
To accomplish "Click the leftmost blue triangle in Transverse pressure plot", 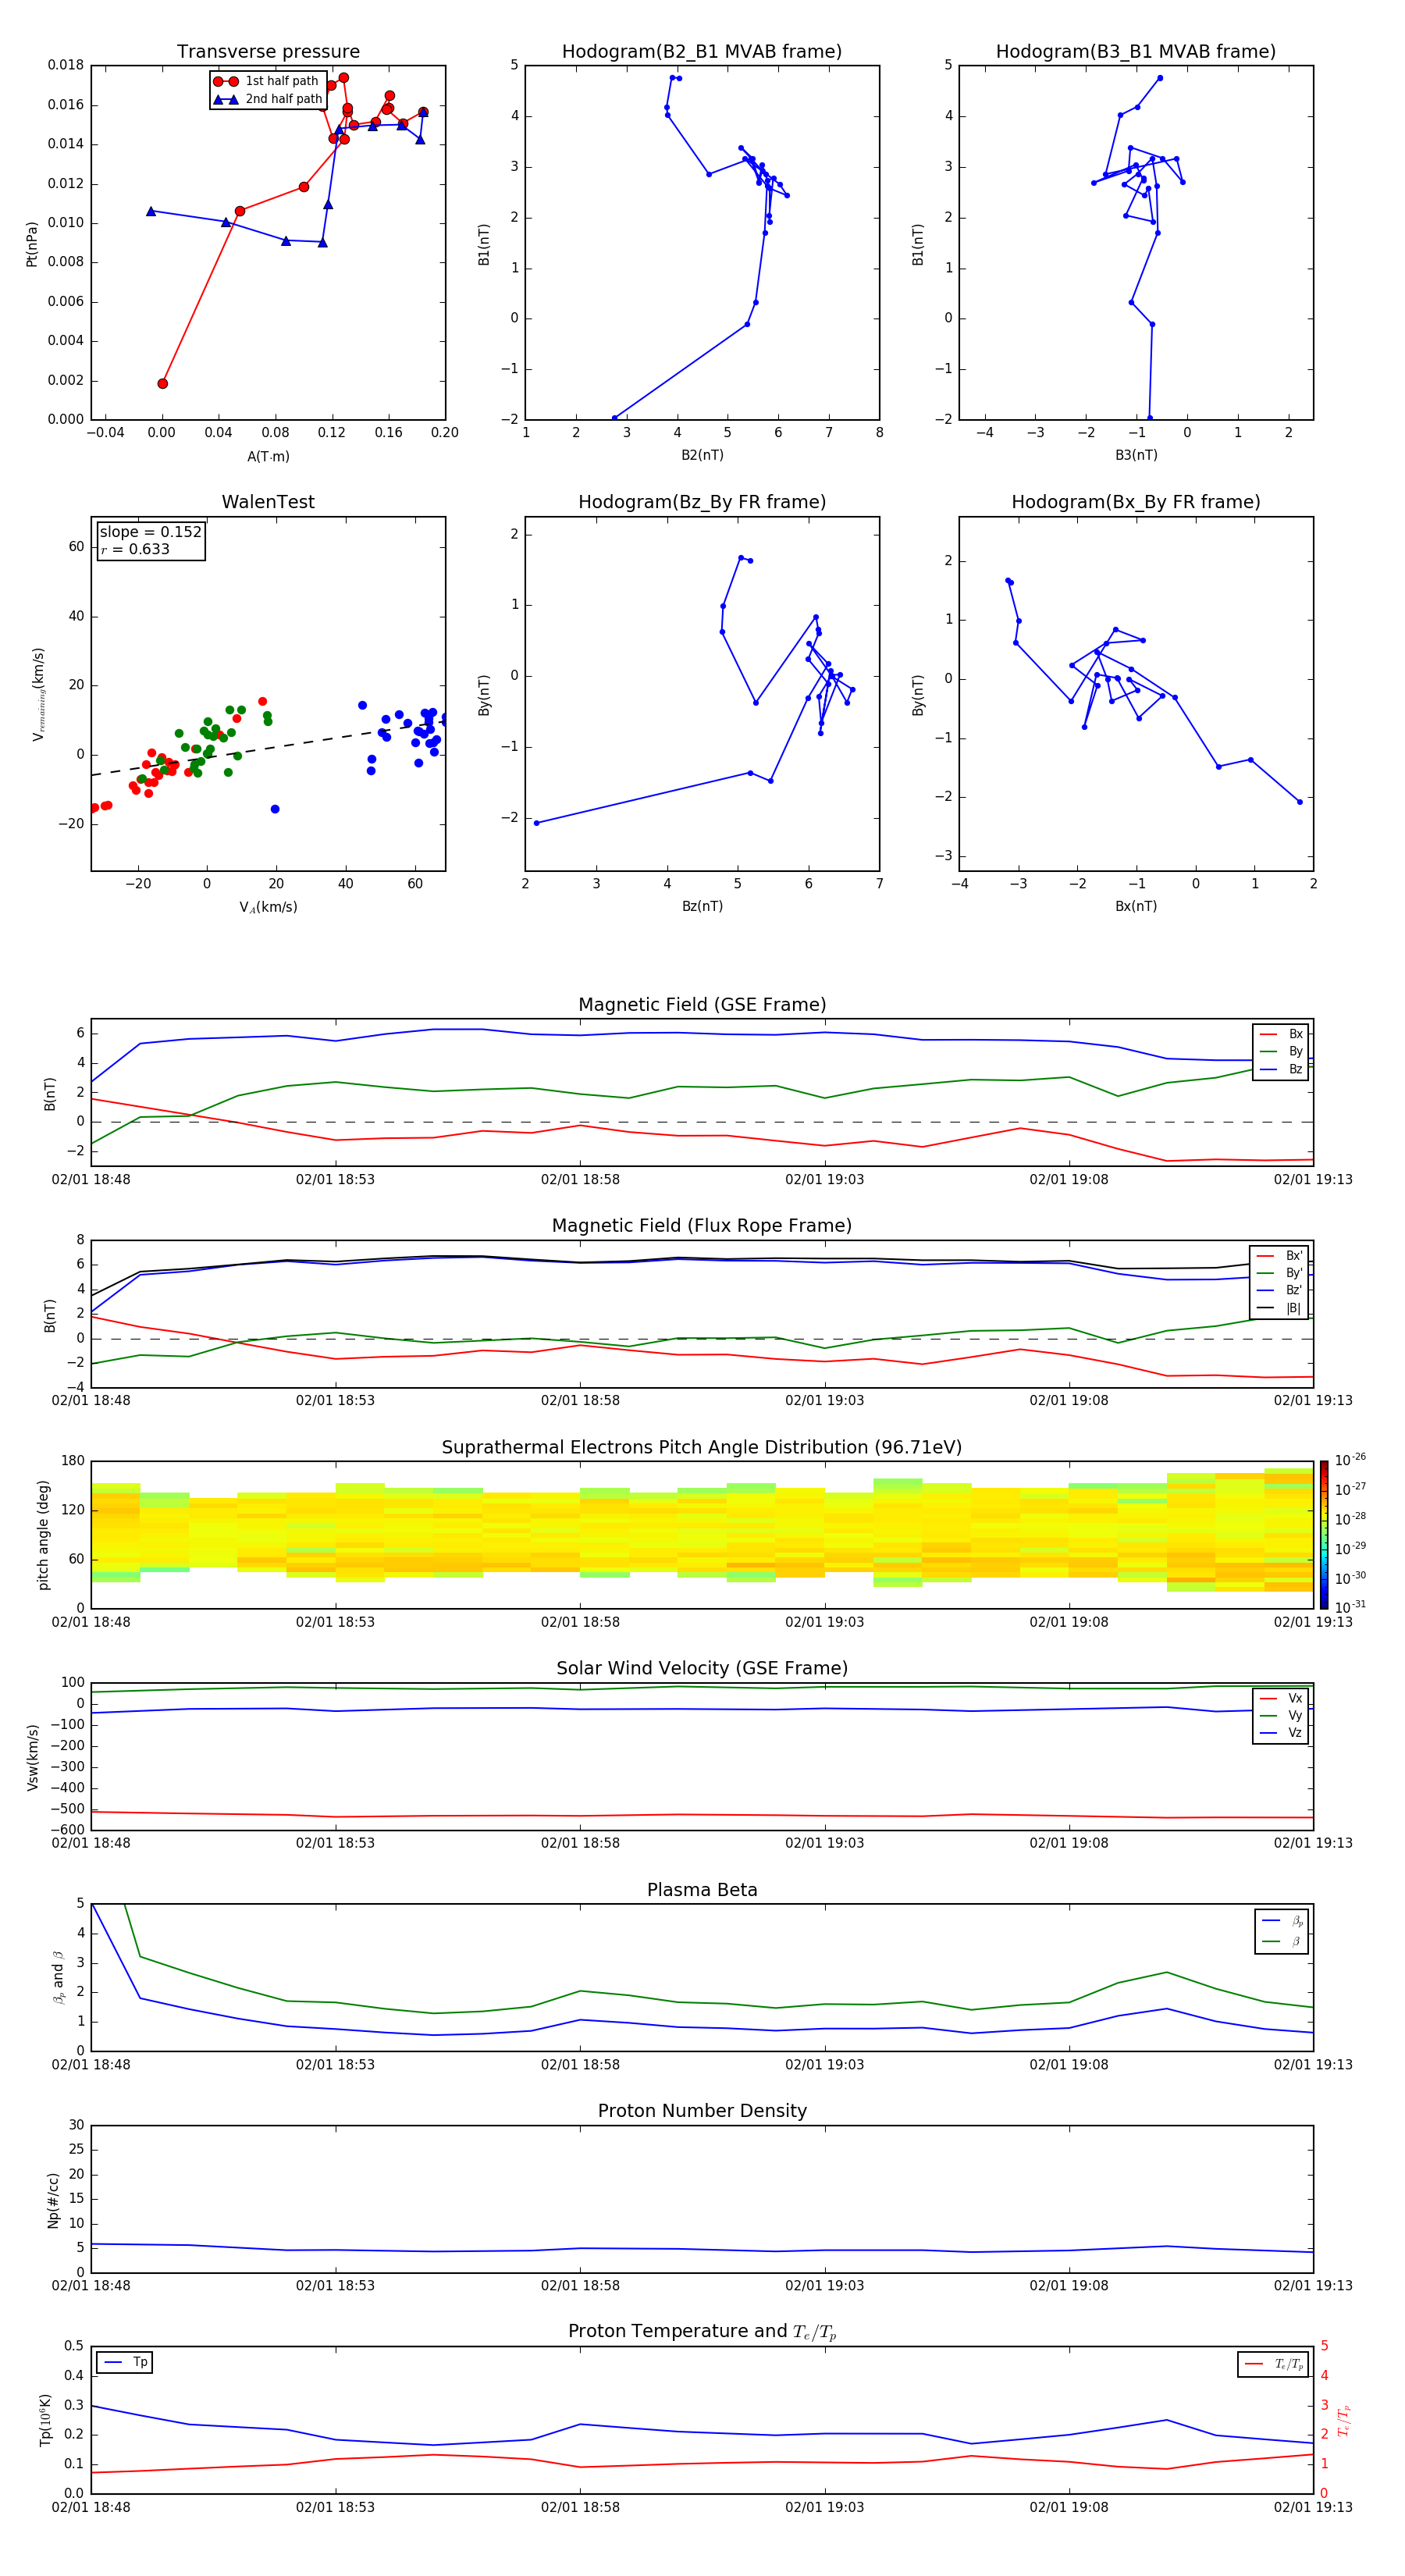I will (x=151, y=211).
